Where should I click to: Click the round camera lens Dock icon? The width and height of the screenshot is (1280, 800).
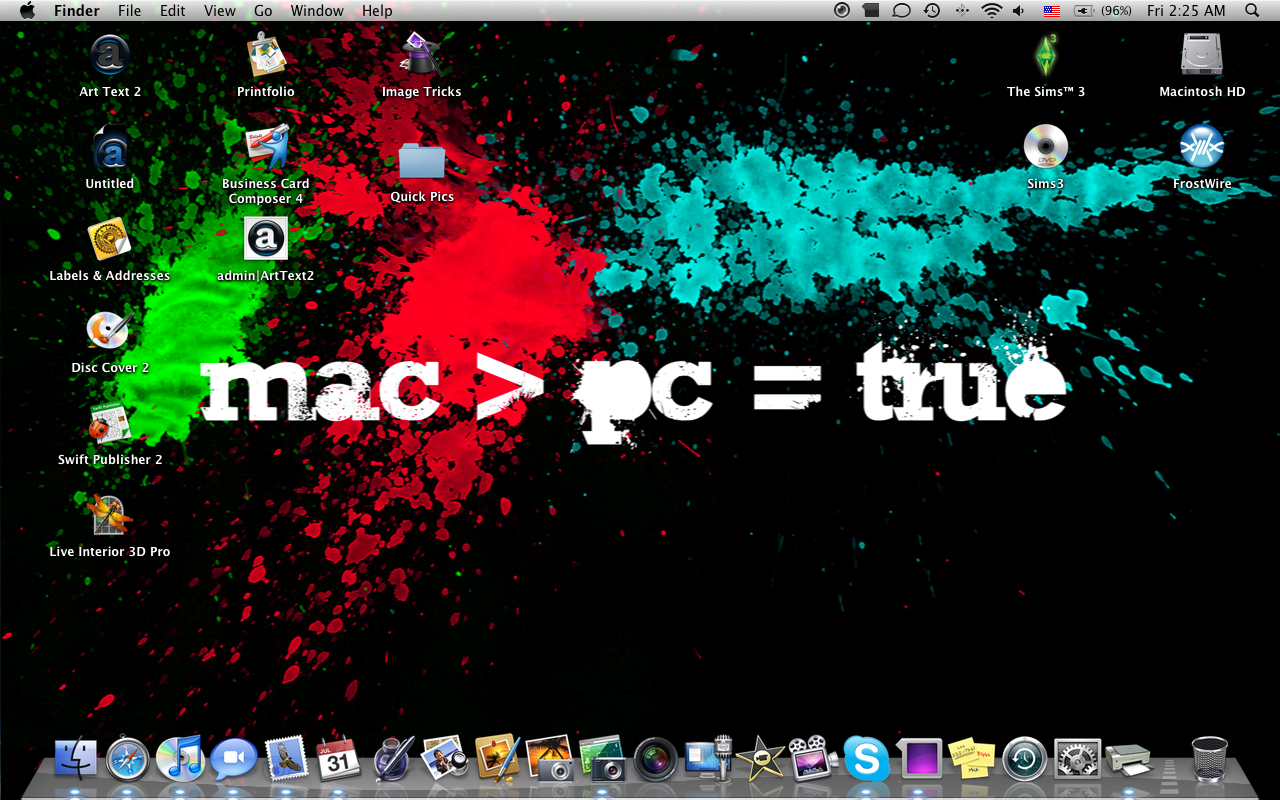655,758
